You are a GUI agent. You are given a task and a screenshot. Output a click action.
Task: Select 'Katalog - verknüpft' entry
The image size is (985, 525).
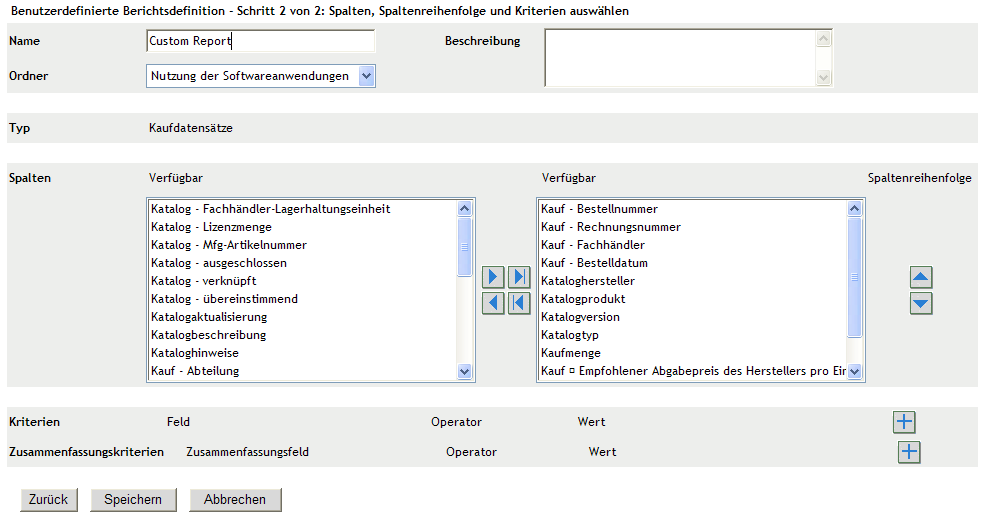click(x=303, y=281)
